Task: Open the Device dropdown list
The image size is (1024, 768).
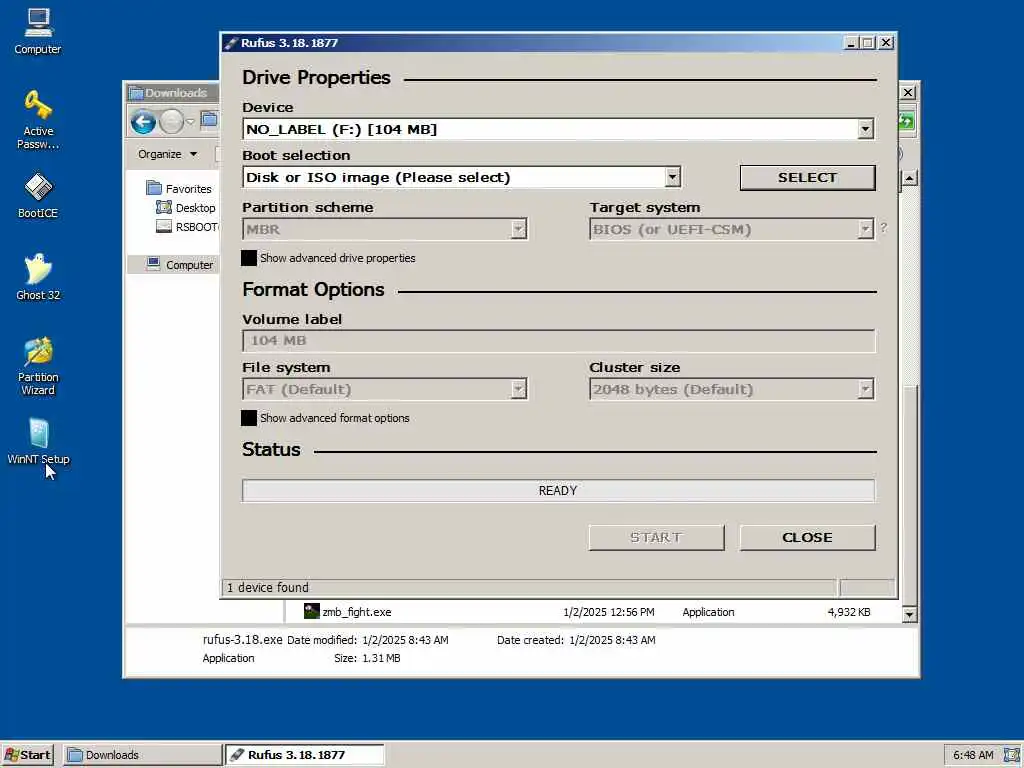Action: (865, 129)
